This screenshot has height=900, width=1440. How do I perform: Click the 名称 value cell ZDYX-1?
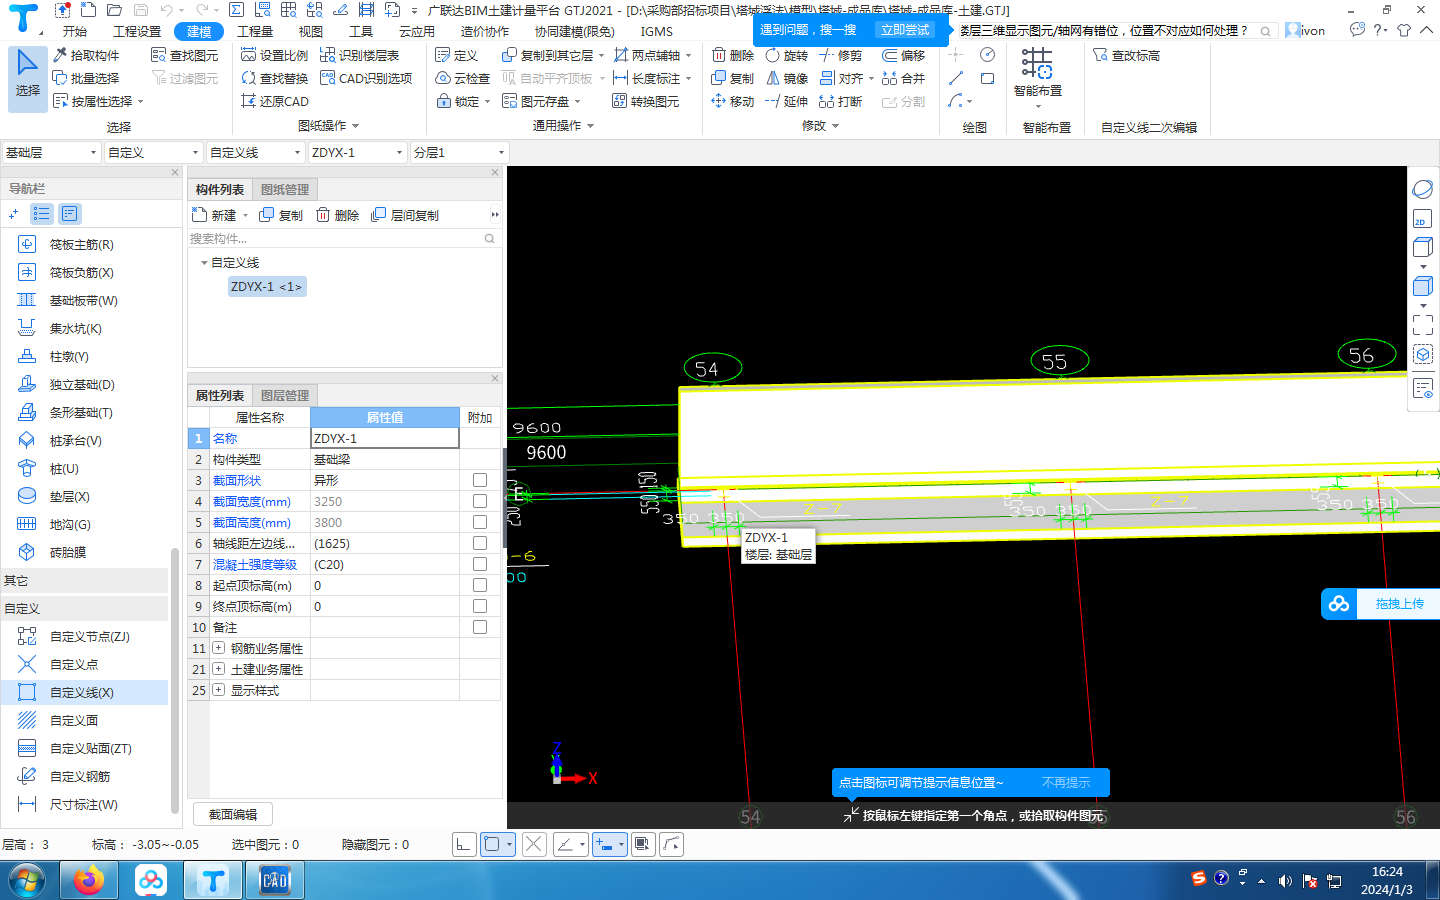coord(385,438)
